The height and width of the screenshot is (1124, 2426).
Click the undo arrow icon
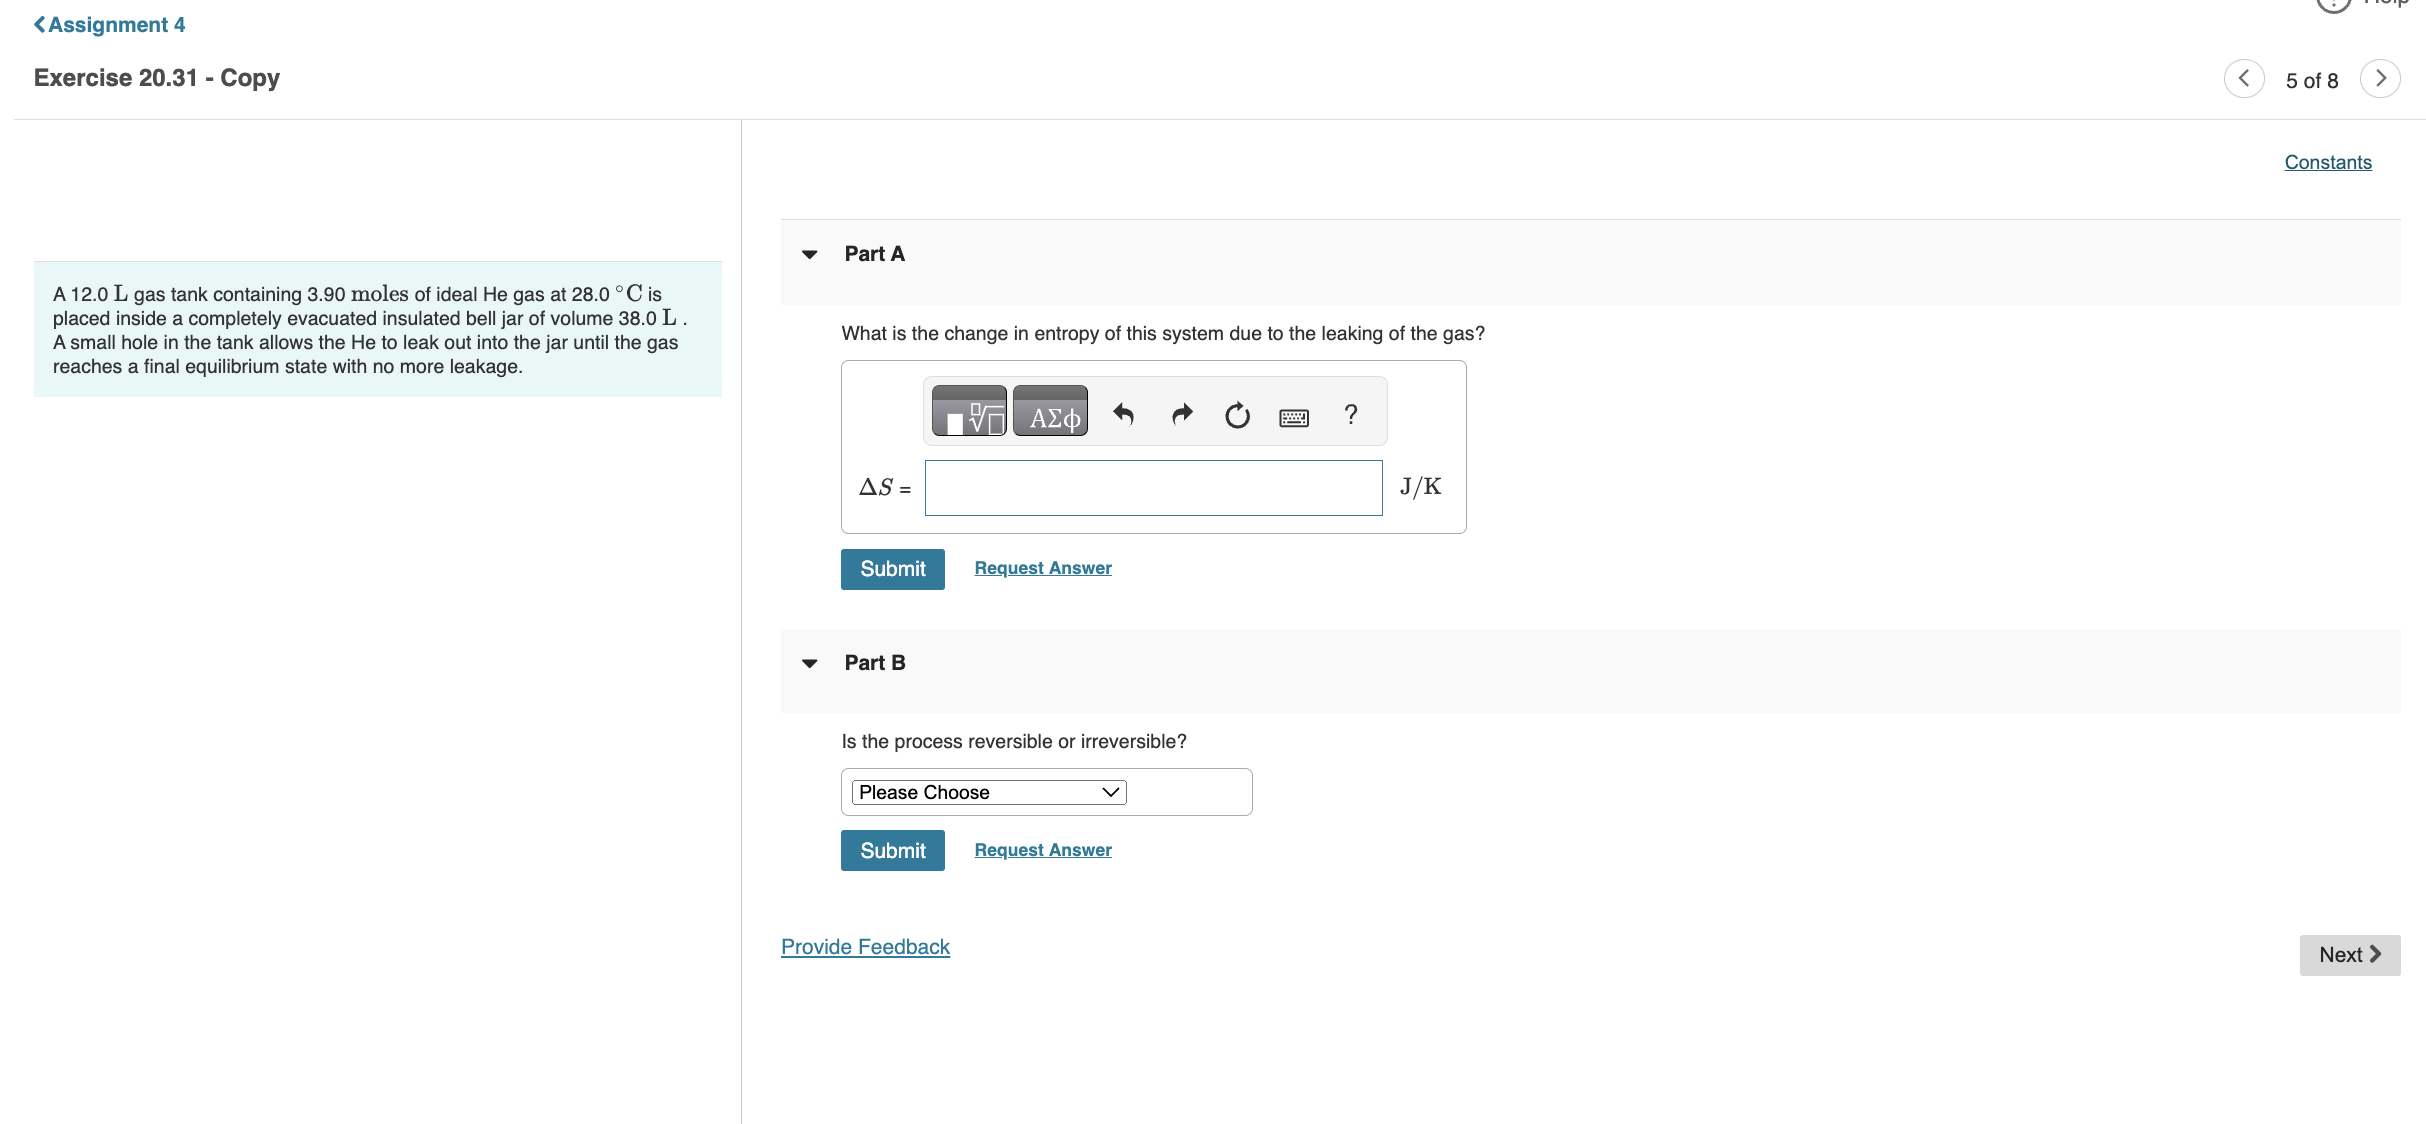(x=1123, y=414)
